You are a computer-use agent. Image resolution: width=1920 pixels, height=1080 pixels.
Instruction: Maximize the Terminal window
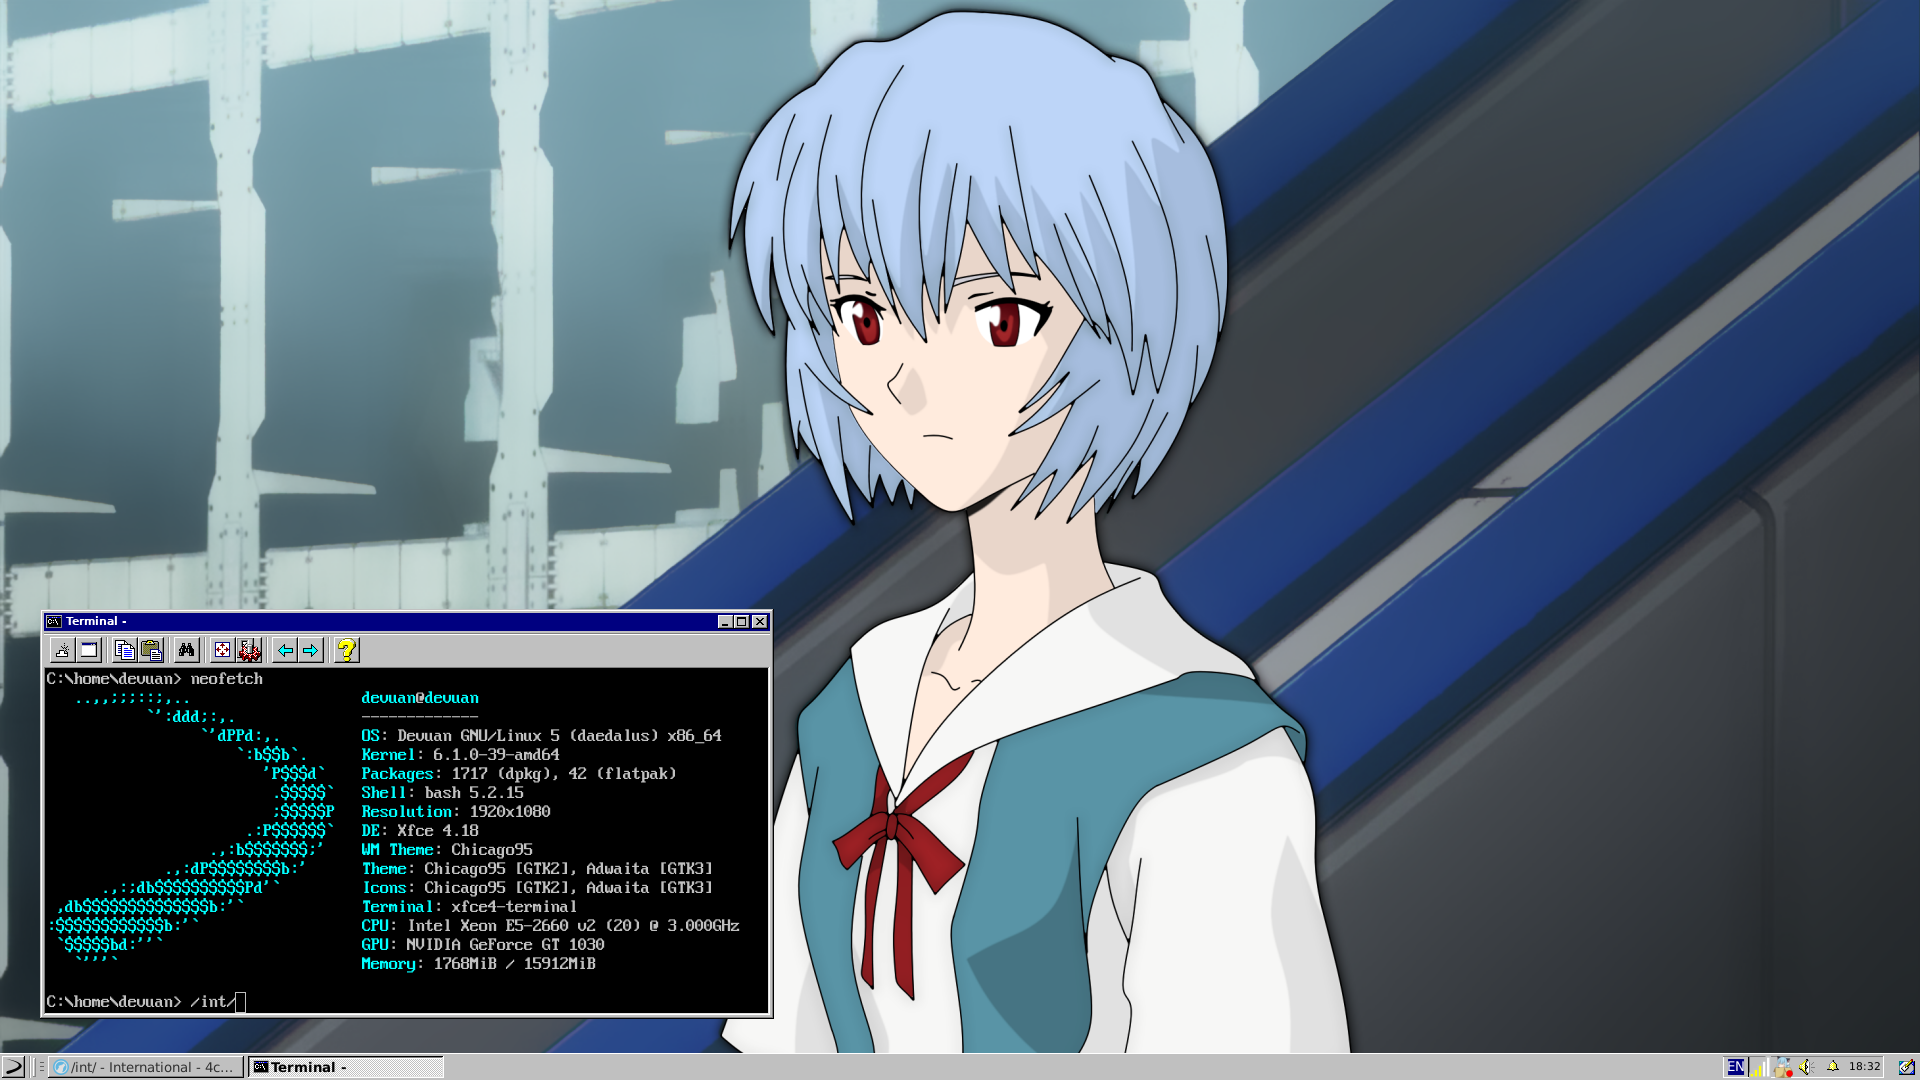coord(741,621)
